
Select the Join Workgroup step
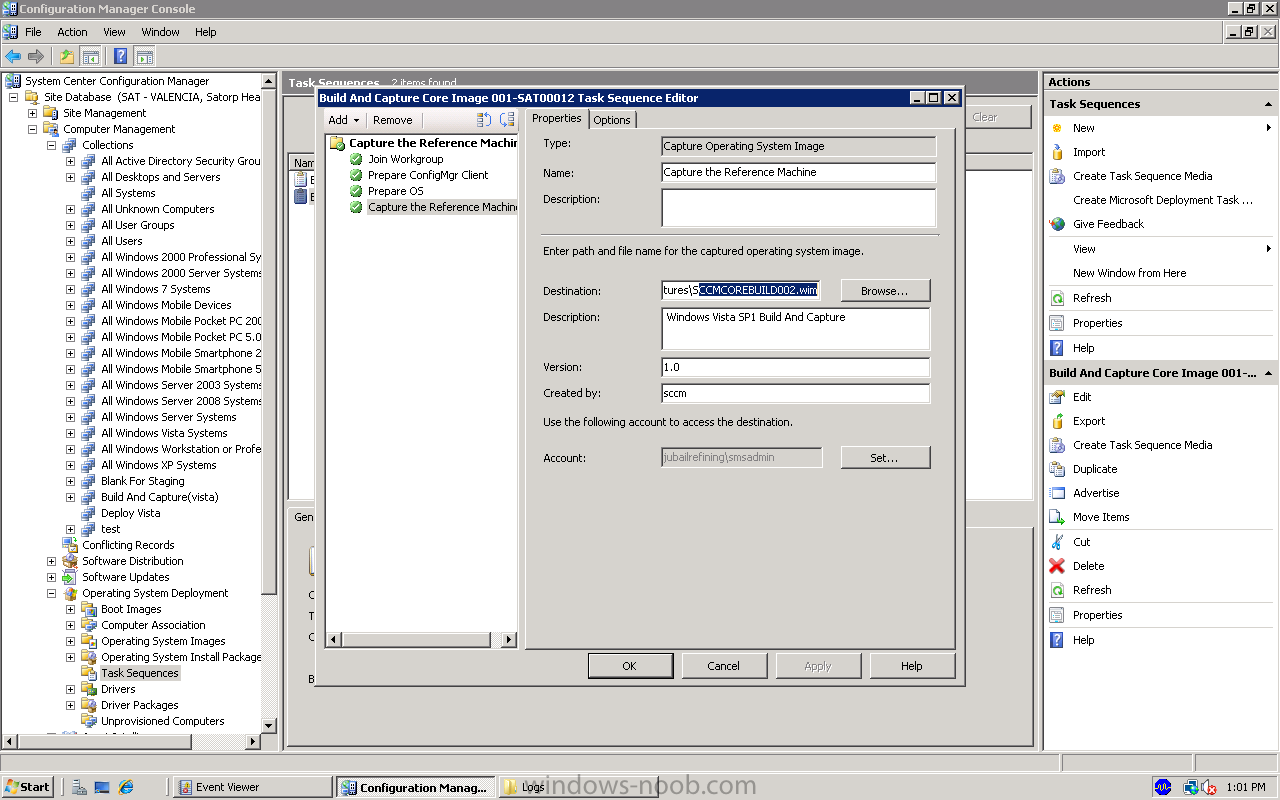coord(405,159)
